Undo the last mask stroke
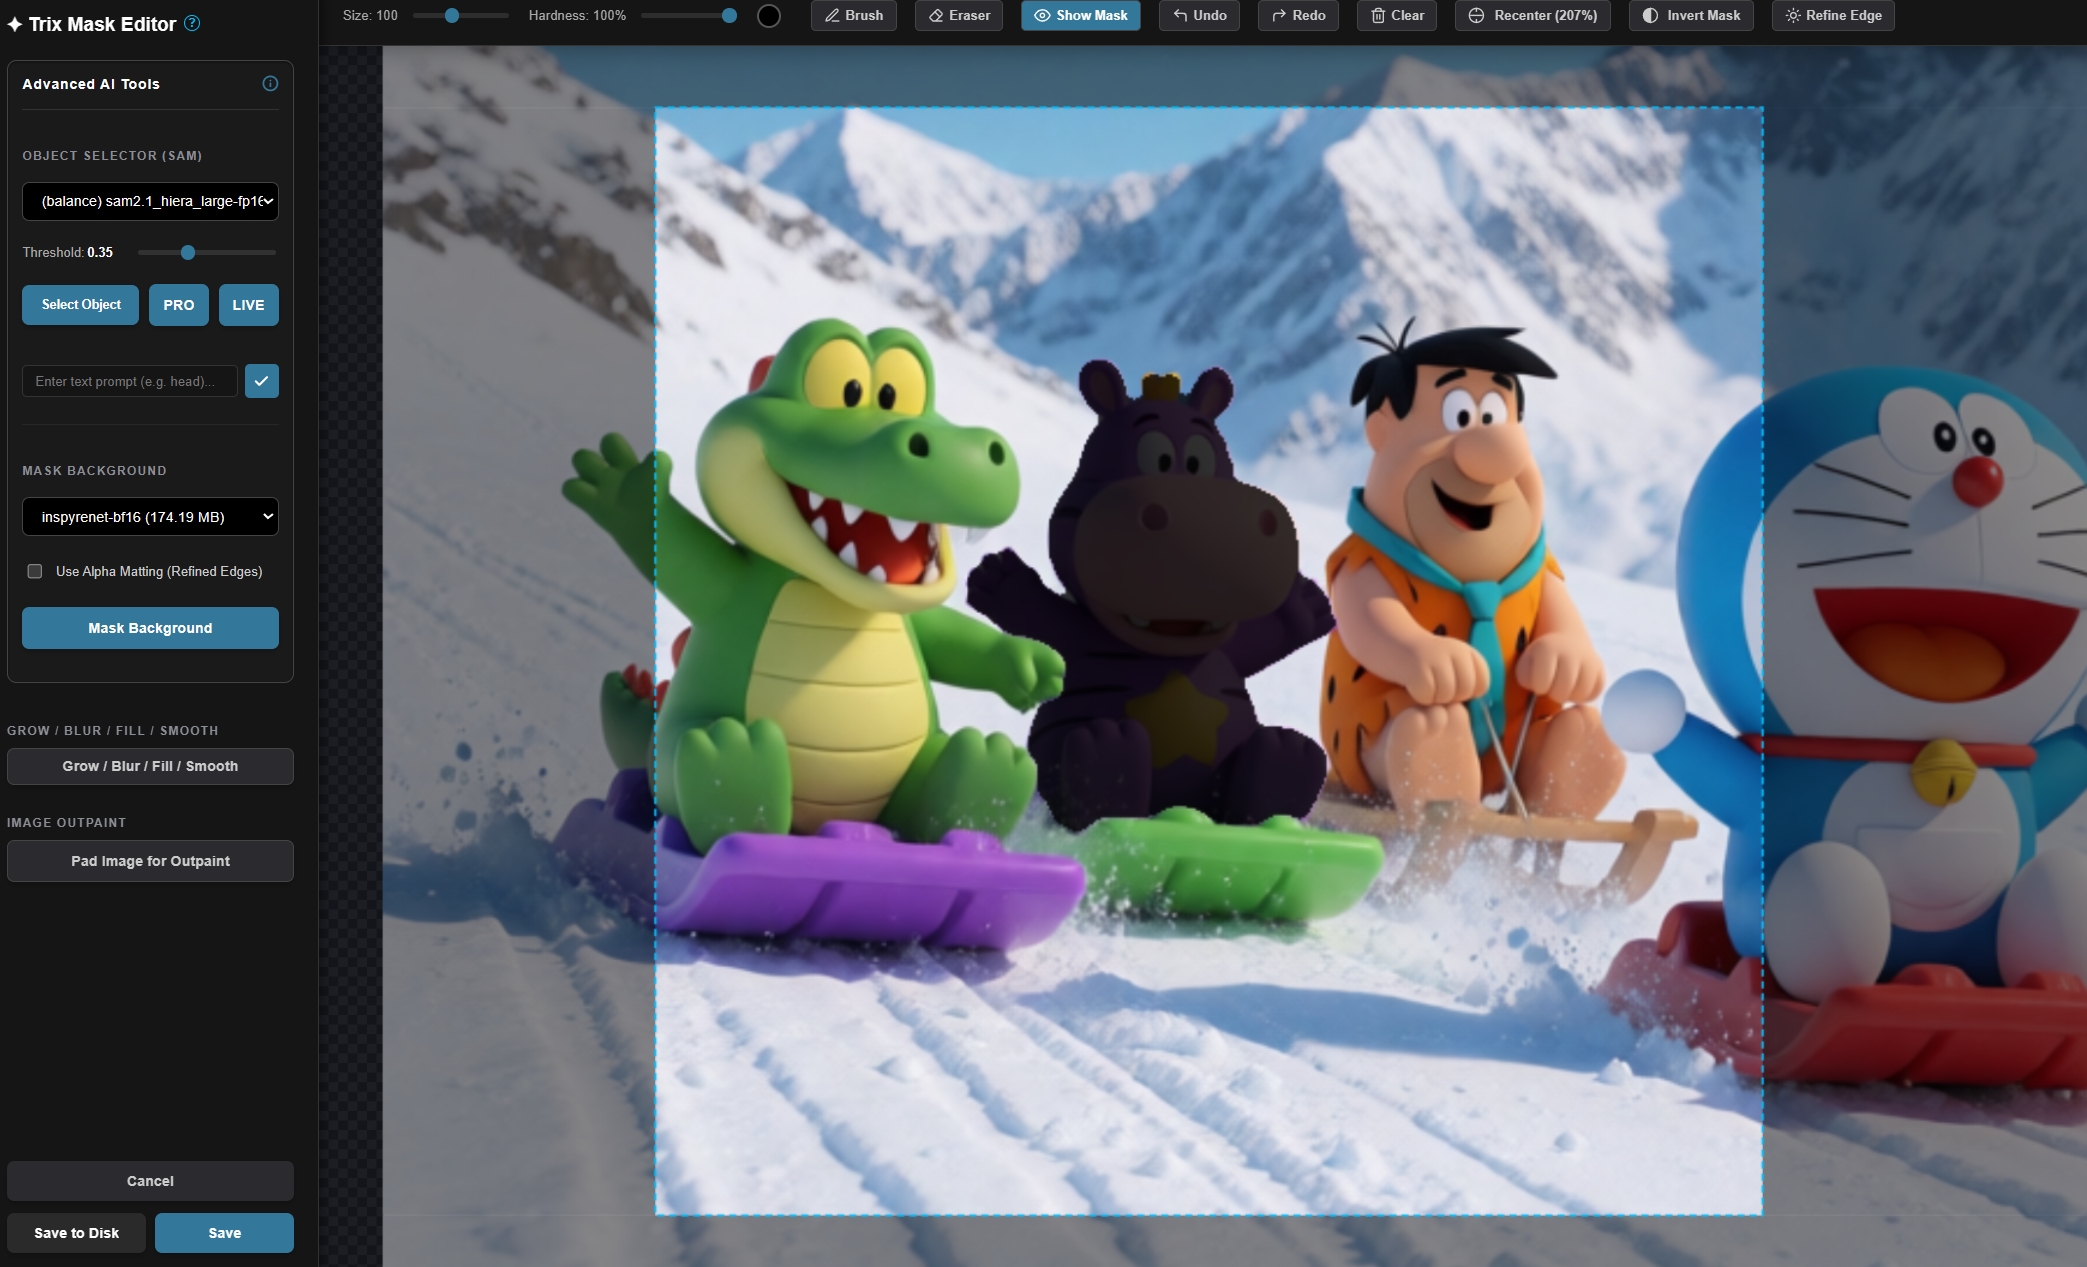Viewport: 2087px width, 1267px height. (1199, 16)
